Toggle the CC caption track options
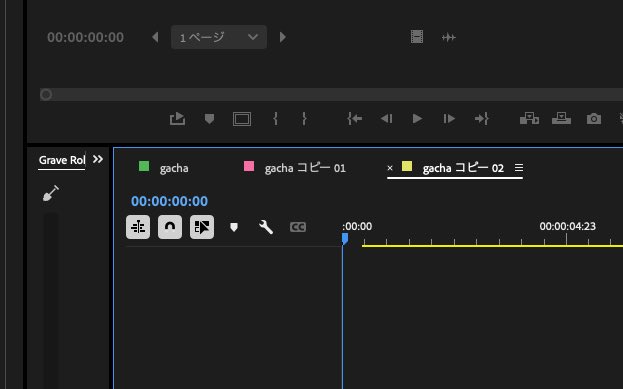Screen dimensions: 623x389 (298, 227)
